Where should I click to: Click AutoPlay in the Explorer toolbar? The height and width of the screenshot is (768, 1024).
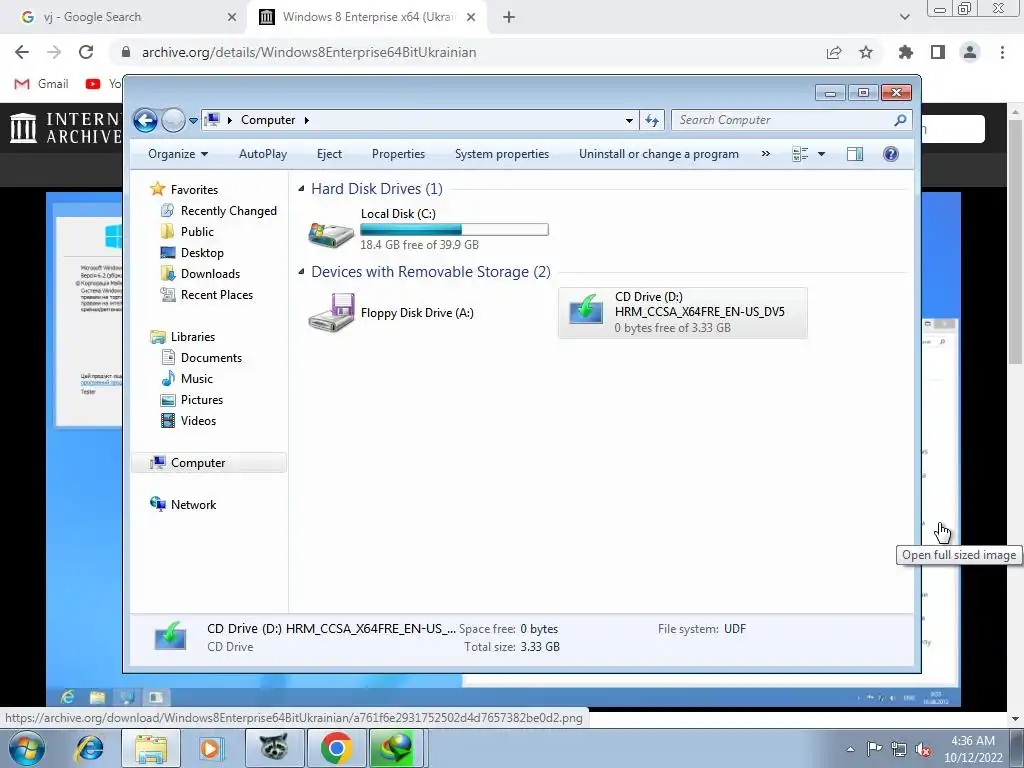point(263,154)
